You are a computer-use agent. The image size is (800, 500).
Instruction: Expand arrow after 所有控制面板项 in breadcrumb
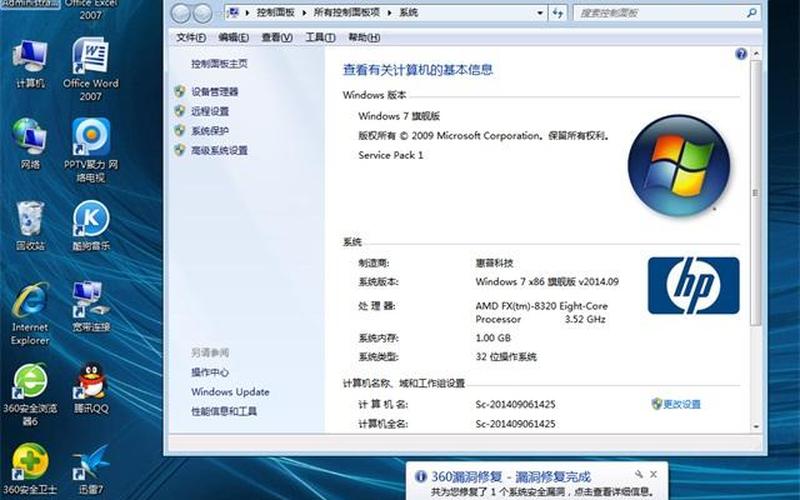[x=390, y=13]
